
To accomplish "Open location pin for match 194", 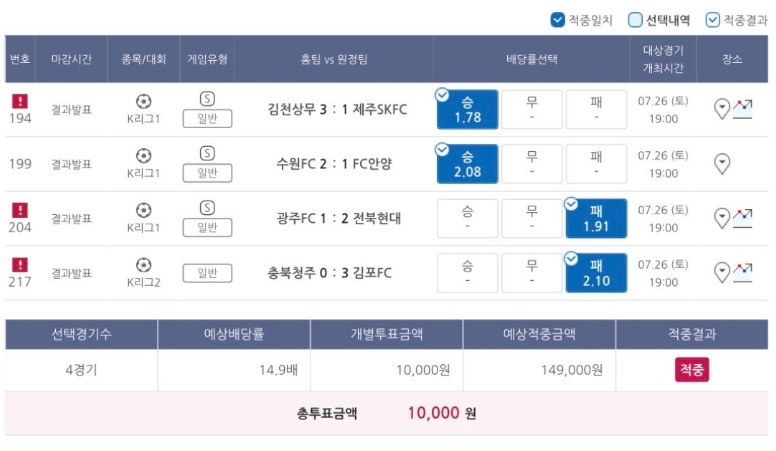I will click(x=722, y=109).
